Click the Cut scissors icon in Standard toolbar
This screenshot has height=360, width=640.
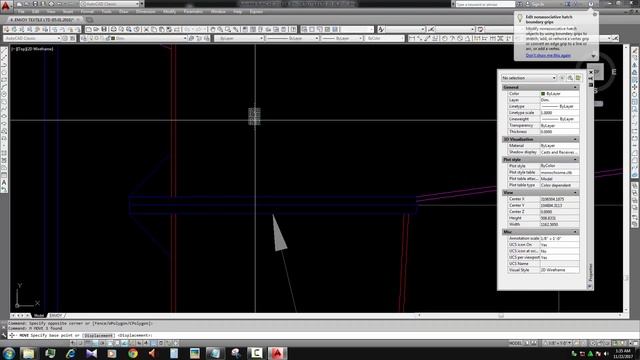(x=146, y=29)
